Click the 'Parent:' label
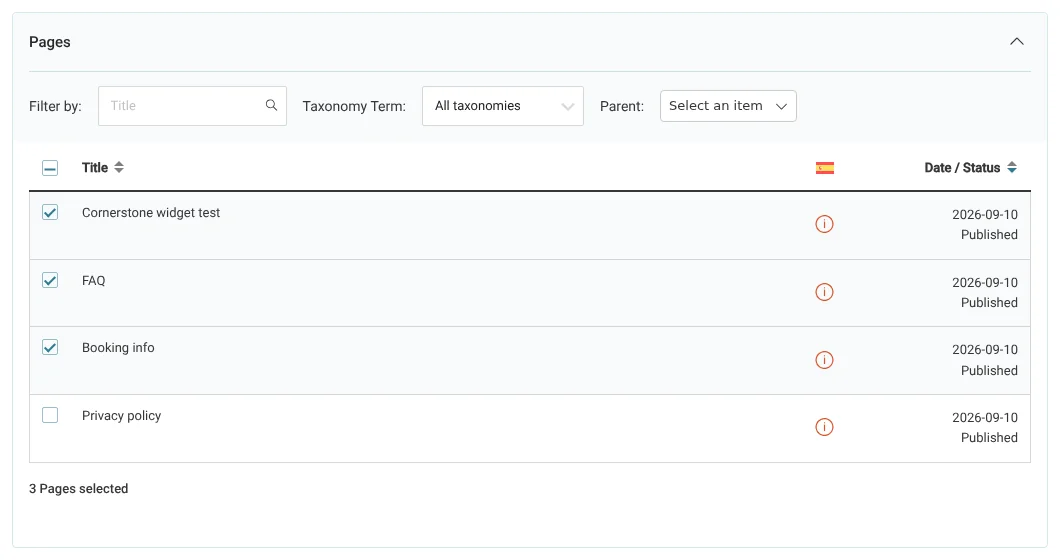Screen dimensions: 1060x560 pyautogui.click(x=622, y=106)
